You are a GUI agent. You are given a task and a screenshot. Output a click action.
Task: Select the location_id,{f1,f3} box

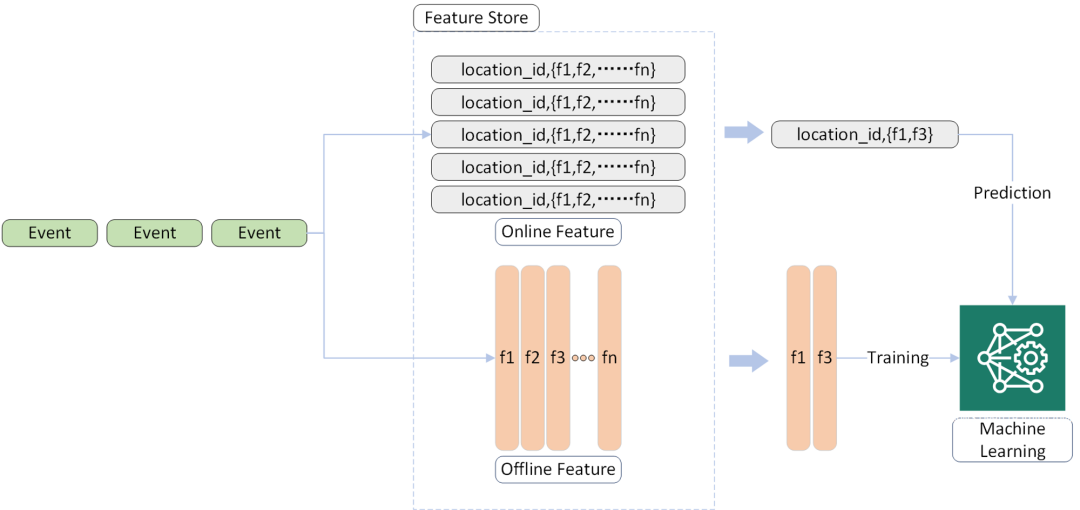(x=864, y=134)
